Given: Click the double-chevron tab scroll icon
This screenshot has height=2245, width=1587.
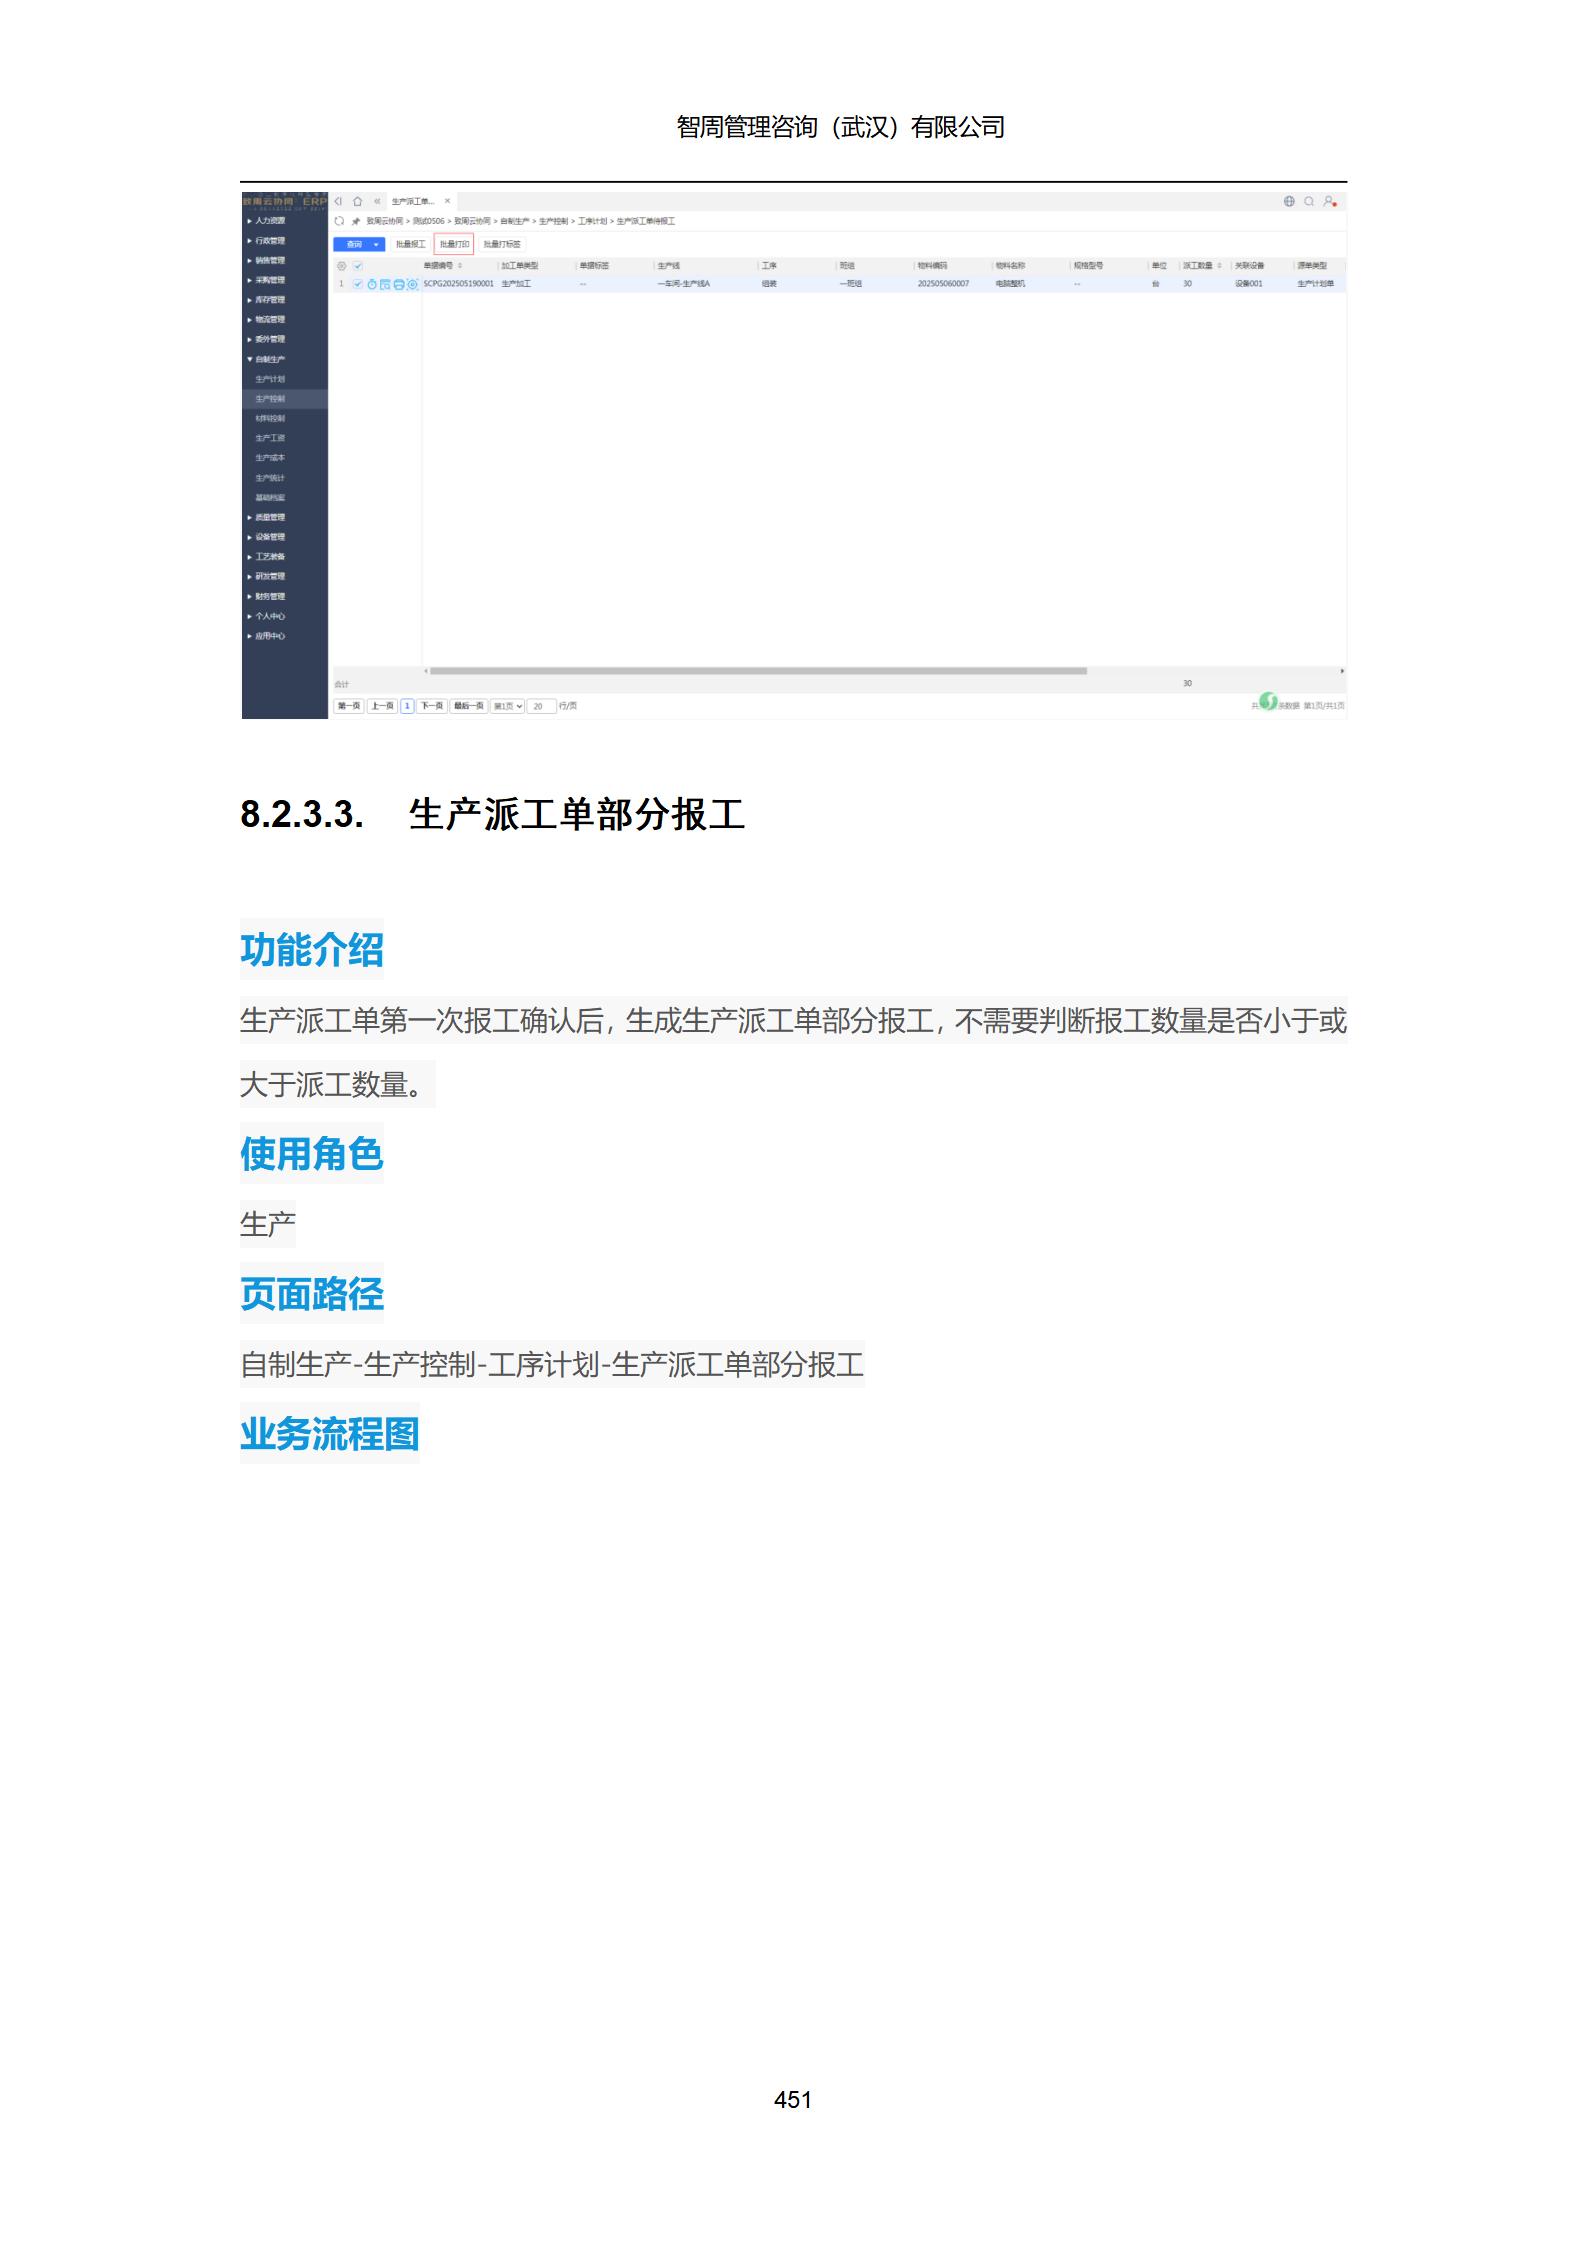Looking at the screenshot, I should [x=377, y=201].
